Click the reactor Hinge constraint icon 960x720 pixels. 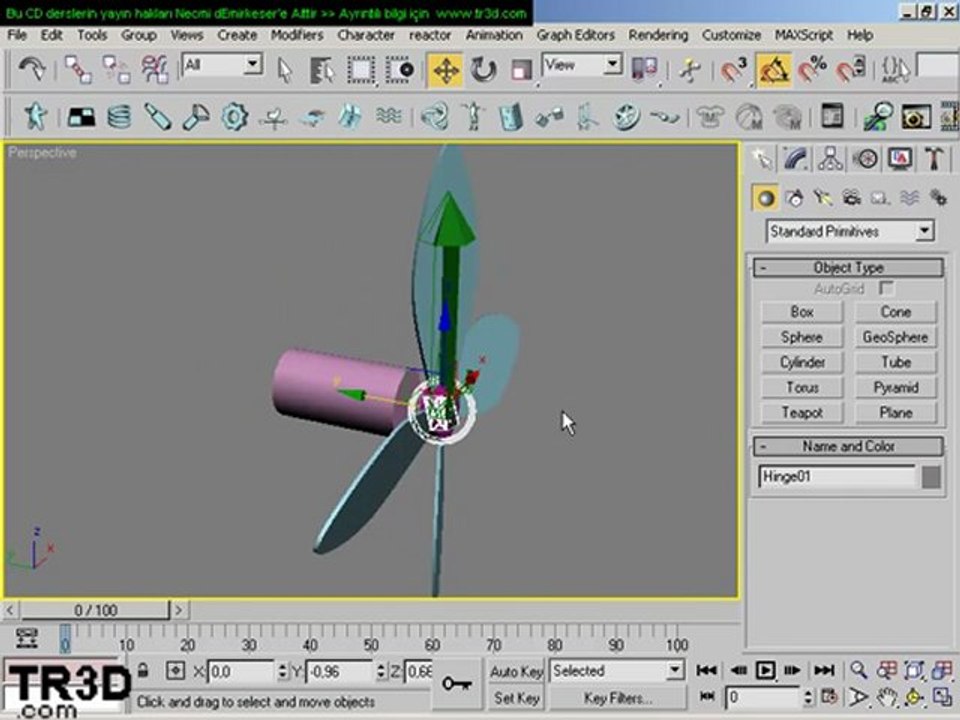tap(510, 116)
